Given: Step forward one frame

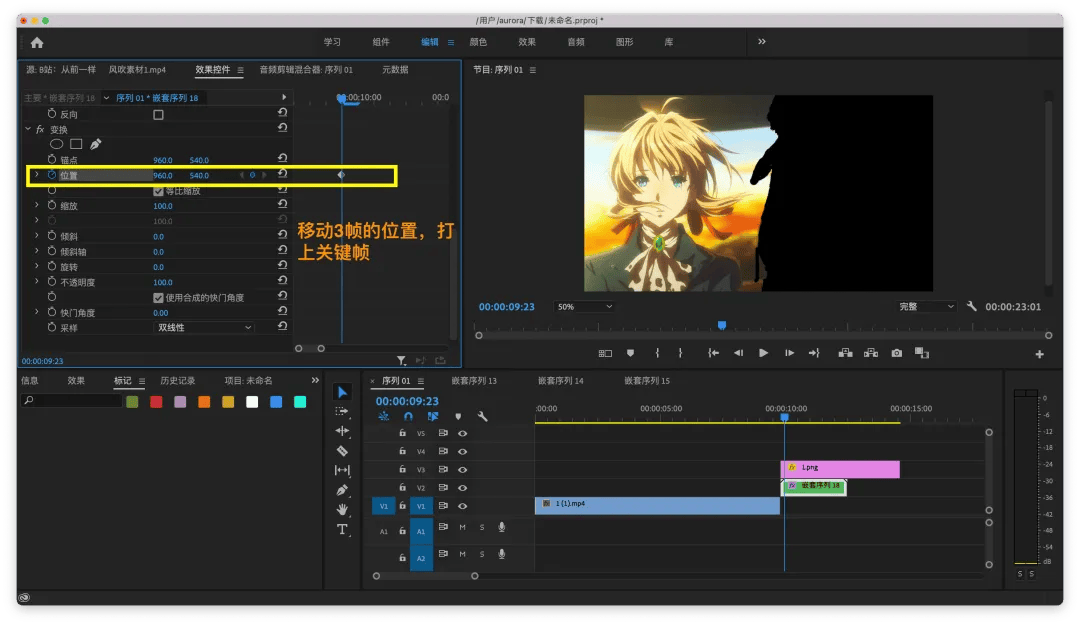Looking at the screenshot, I should coord(789,353).
